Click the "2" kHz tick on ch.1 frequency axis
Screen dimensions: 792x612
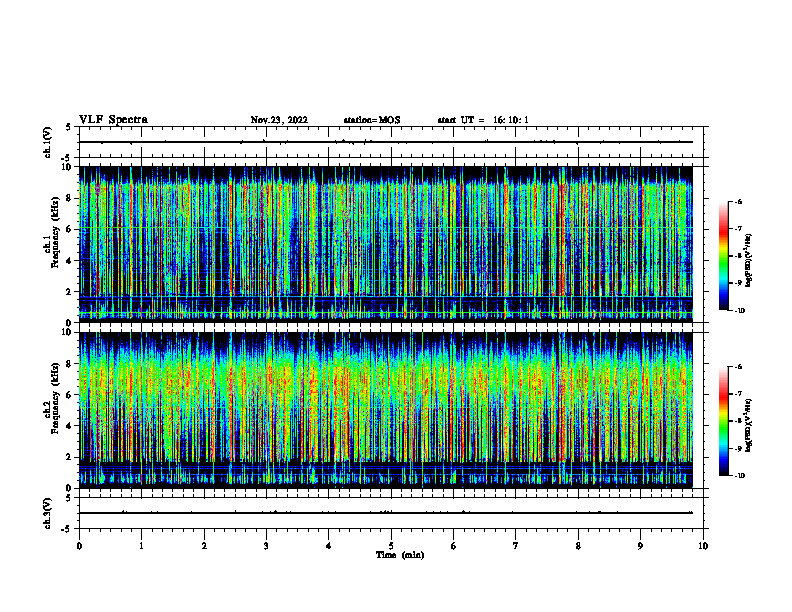[x=71, y=291]
